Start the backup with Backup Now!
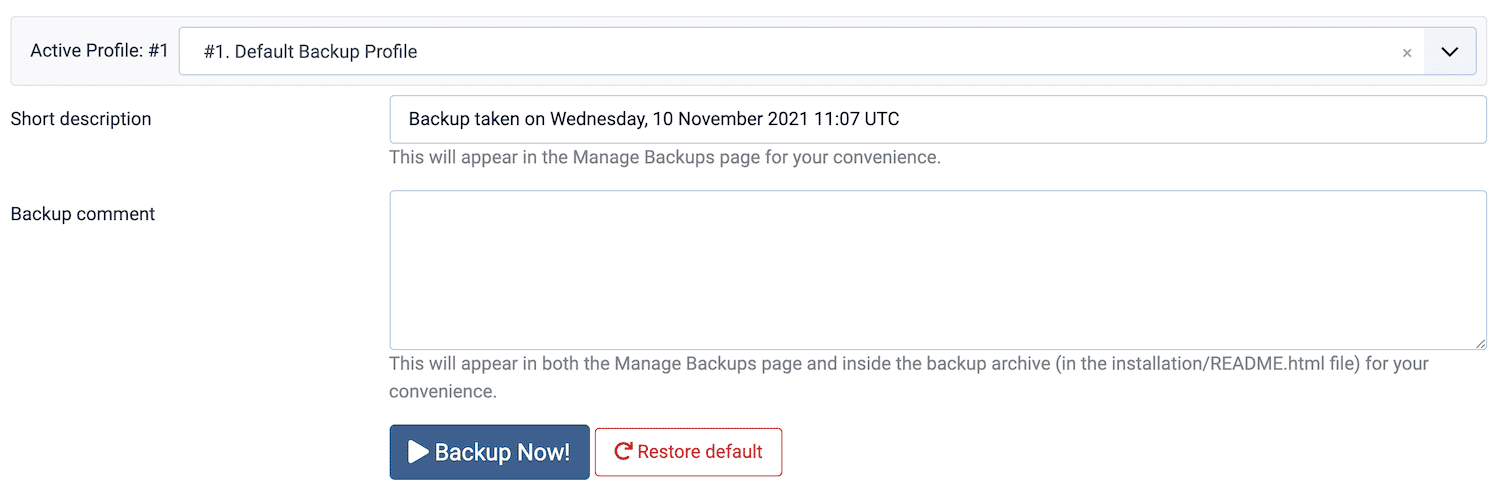Screen dimensions: 1500x502 point(489,452)
